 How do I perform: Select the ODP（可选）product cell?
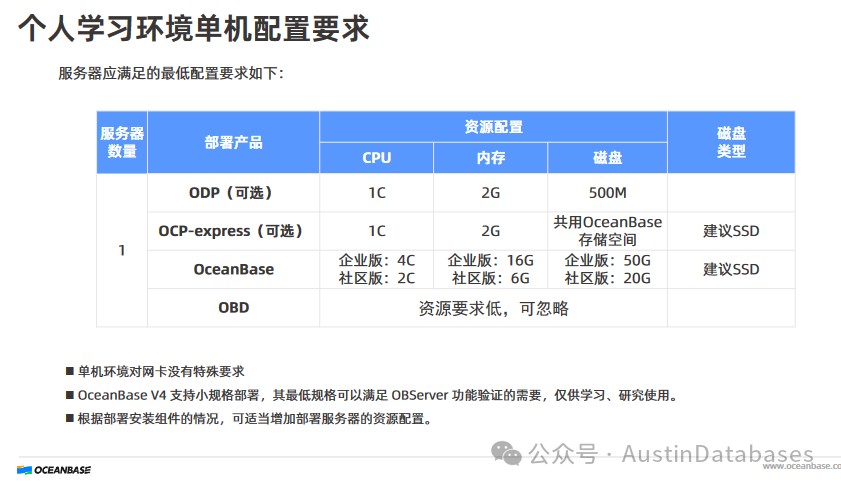pos(233,193)
